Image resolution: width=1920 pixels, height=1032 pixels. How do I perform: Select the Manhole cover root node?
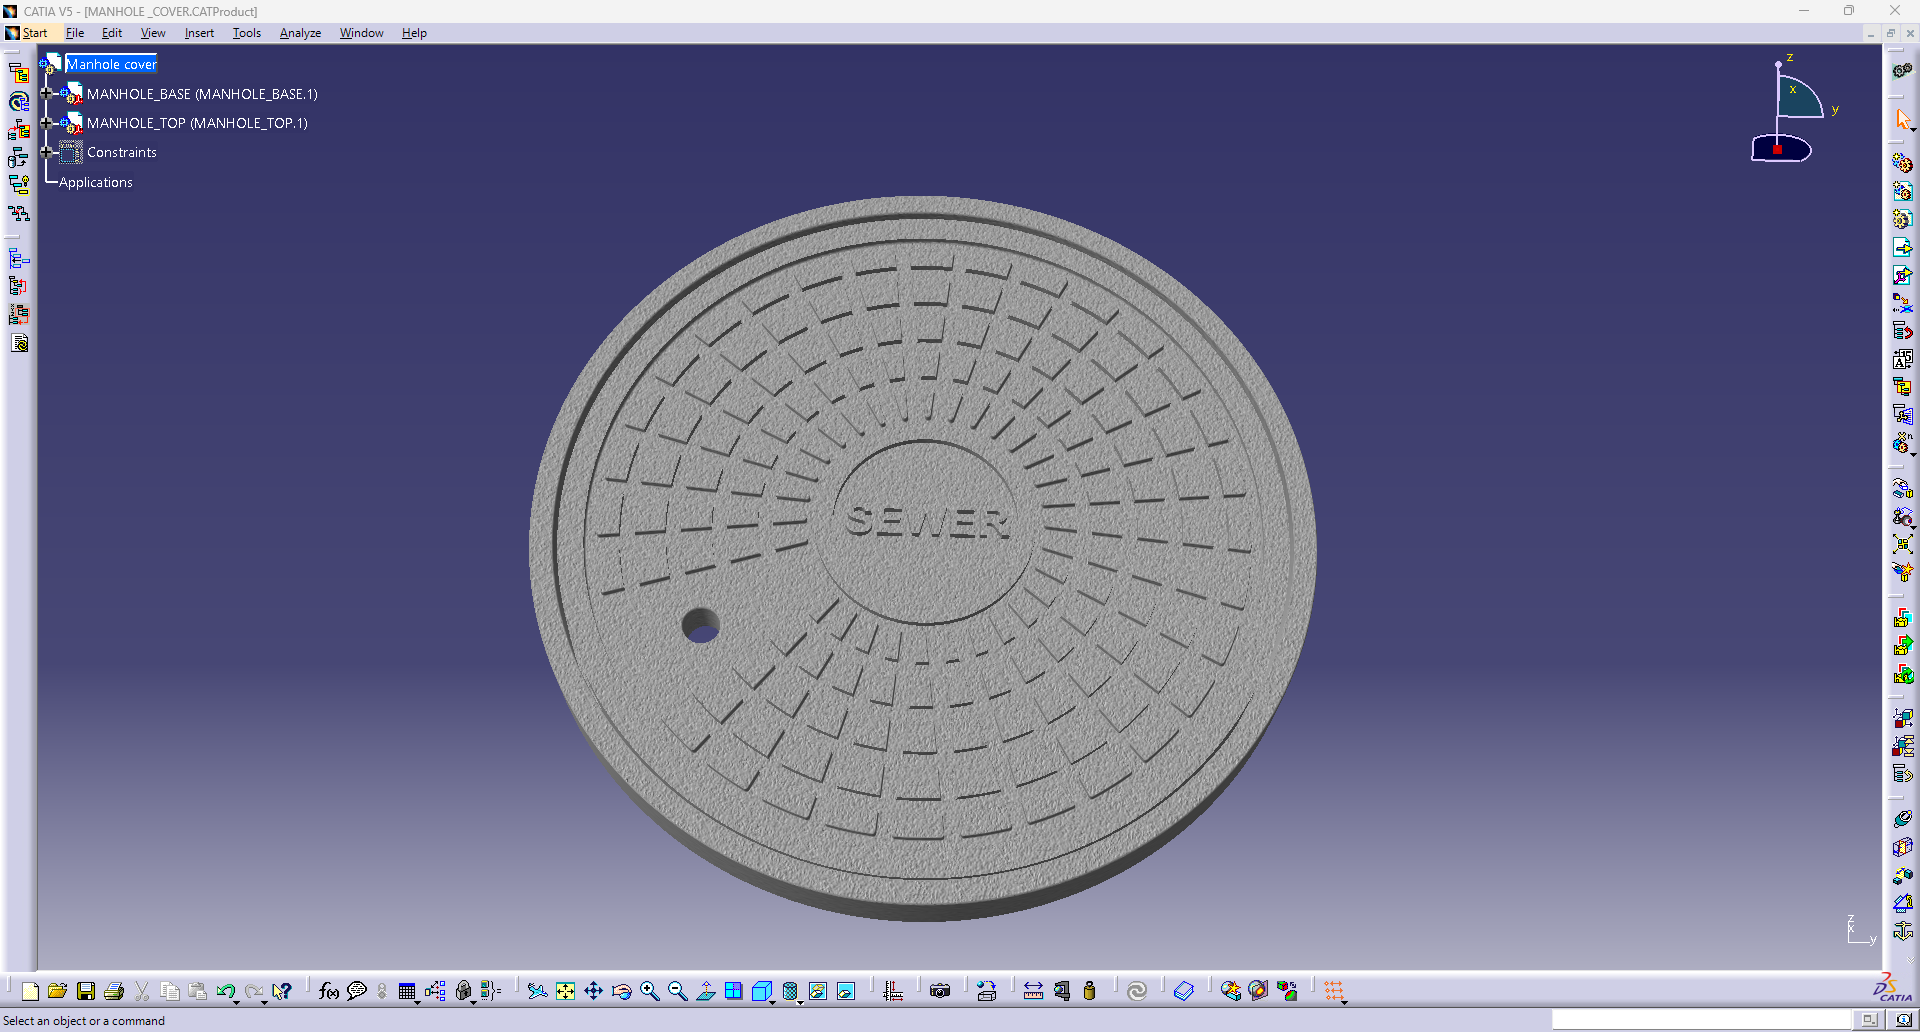coord(111,64)
